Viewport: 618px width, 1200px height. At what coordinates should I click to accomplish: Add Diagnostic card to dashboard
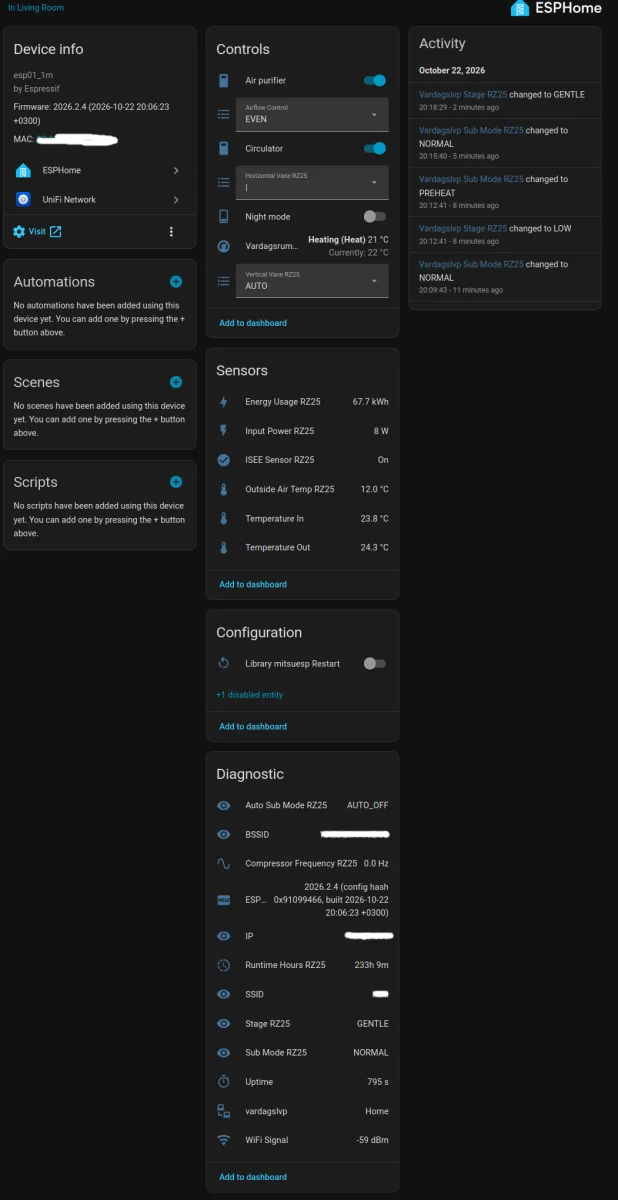point(253,1177)
